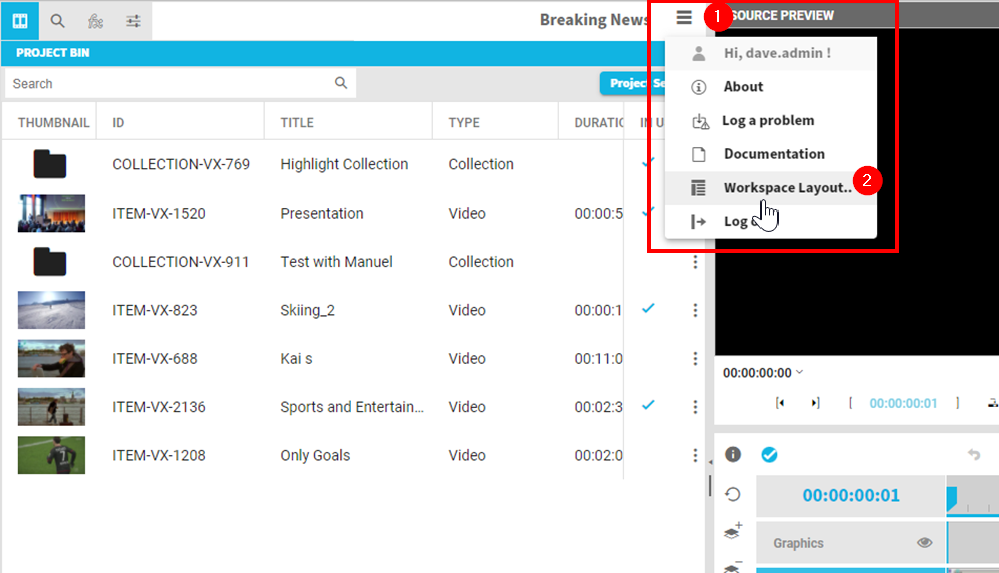The width and height of the screenshot is (999, 573).
Task: Click the add track layer icon
Action: pyautogui.click(x=733, y=532)
